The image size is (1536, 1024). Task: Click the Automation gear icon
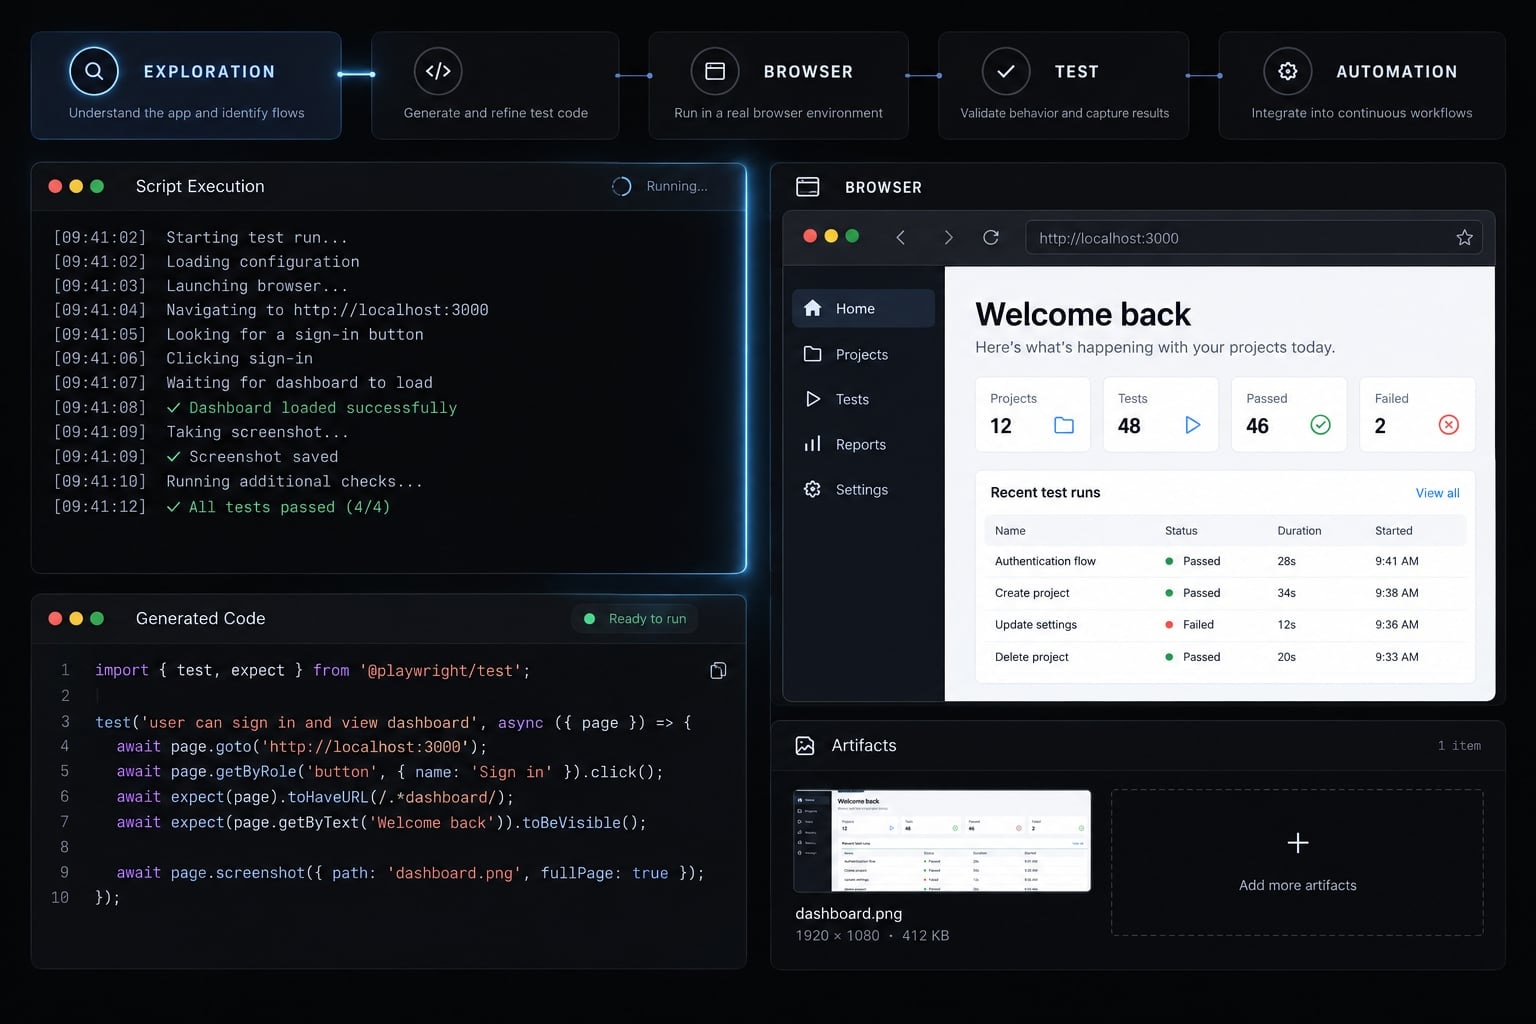pos(1288,71)
